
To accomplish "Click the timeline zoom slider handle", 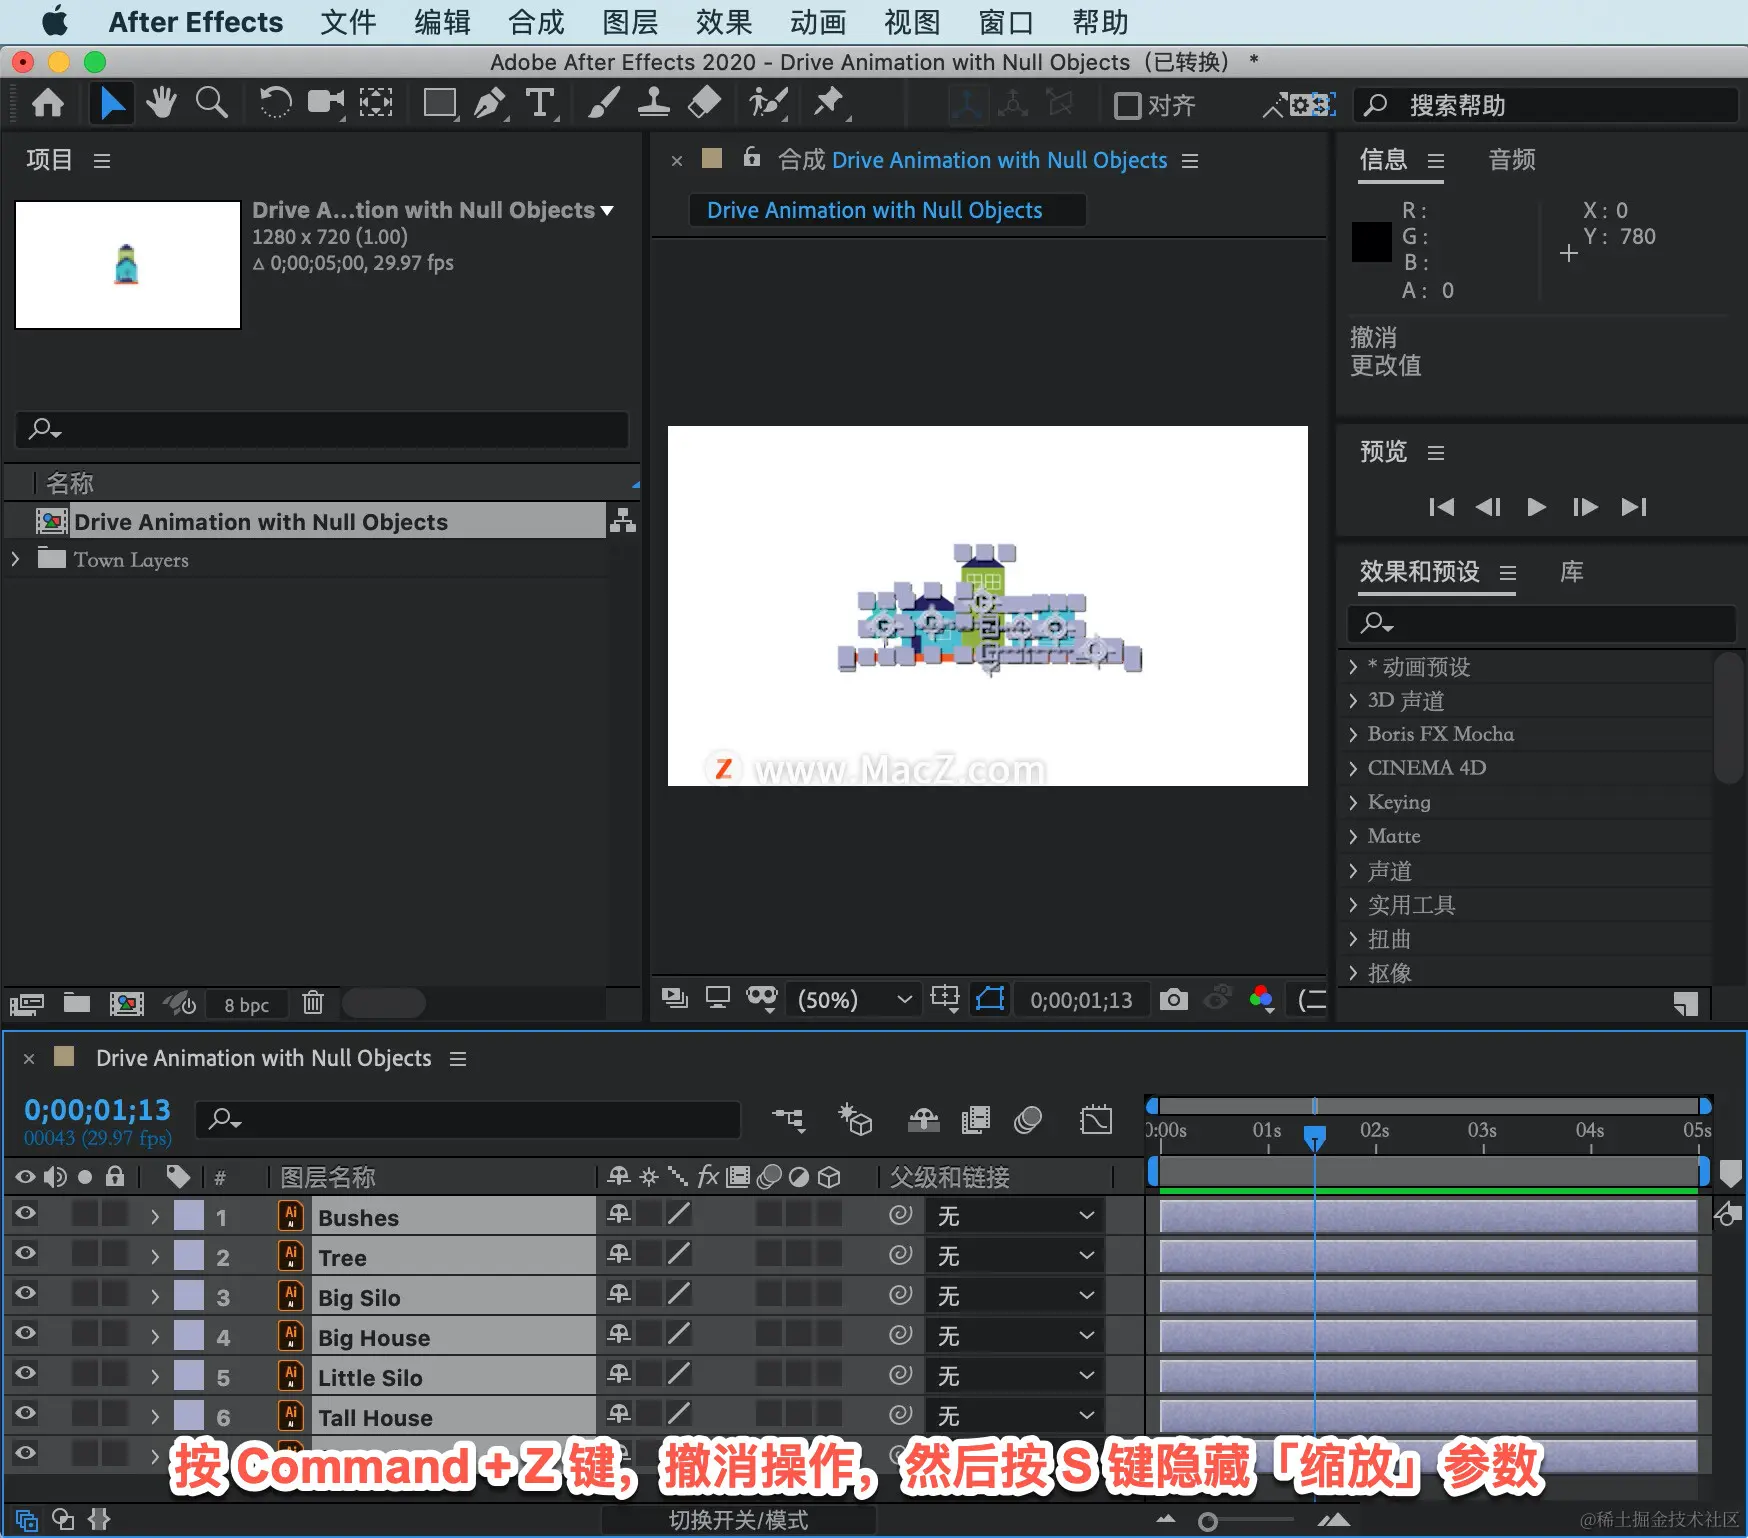I will pyautogui.click(x=1208, y=1521).
